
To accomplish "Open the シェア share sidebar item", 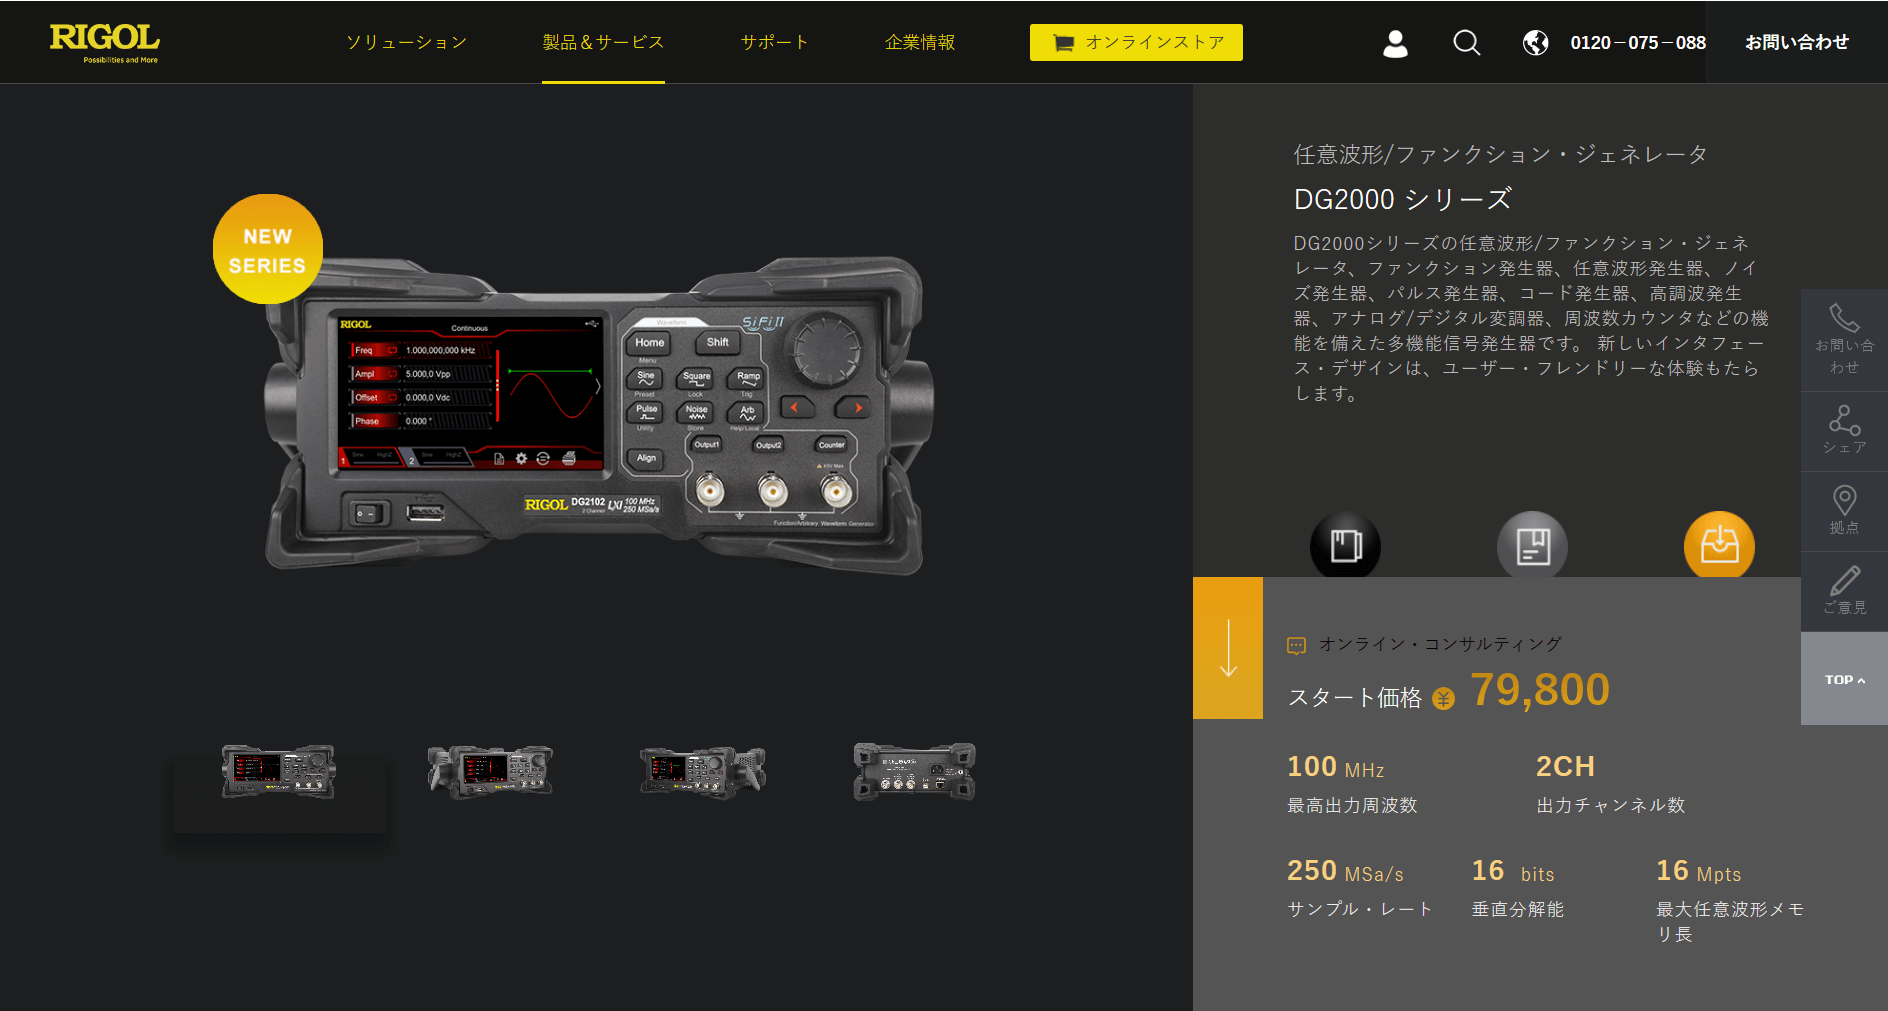I will pyautogui.click(x=1844, y=431).
